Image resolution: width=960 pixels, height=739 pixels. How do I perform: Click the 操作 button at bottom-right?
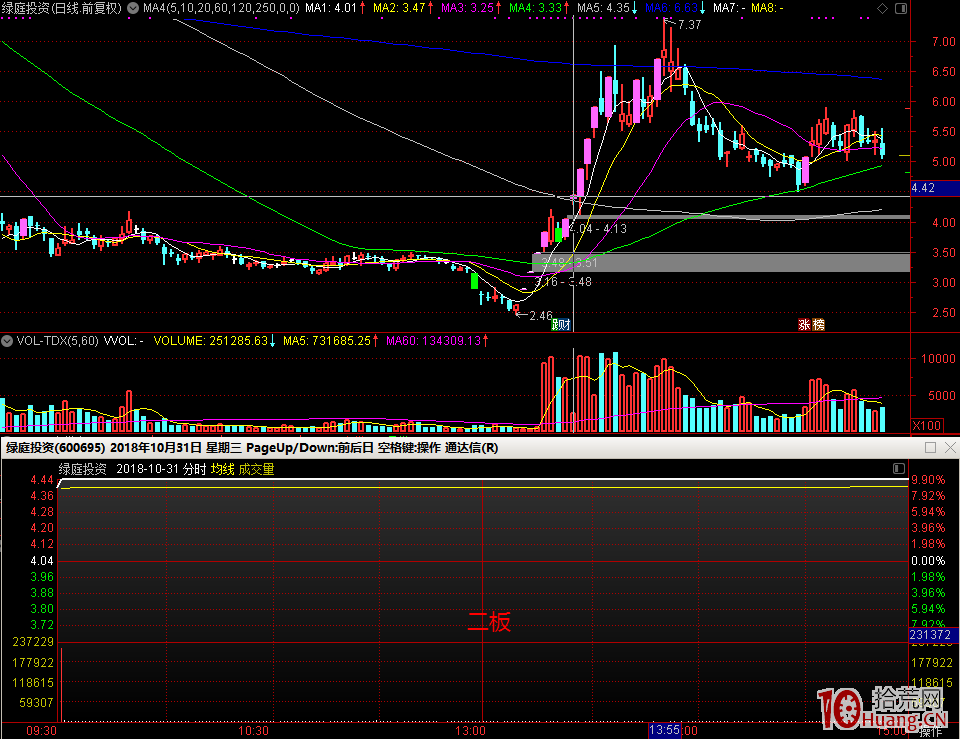click(931, 731)
